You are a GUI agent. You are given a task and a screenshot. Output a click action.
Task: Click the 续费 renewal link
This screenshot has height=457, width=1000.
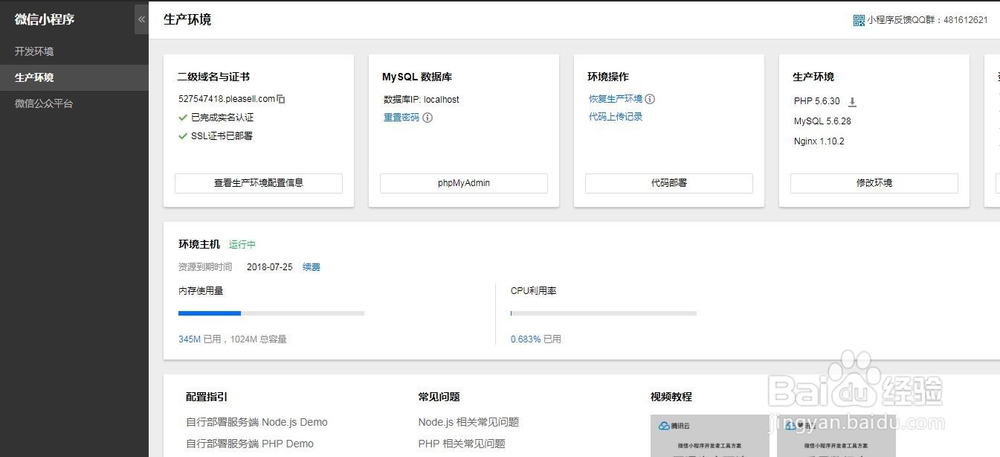tap(311, 267)
